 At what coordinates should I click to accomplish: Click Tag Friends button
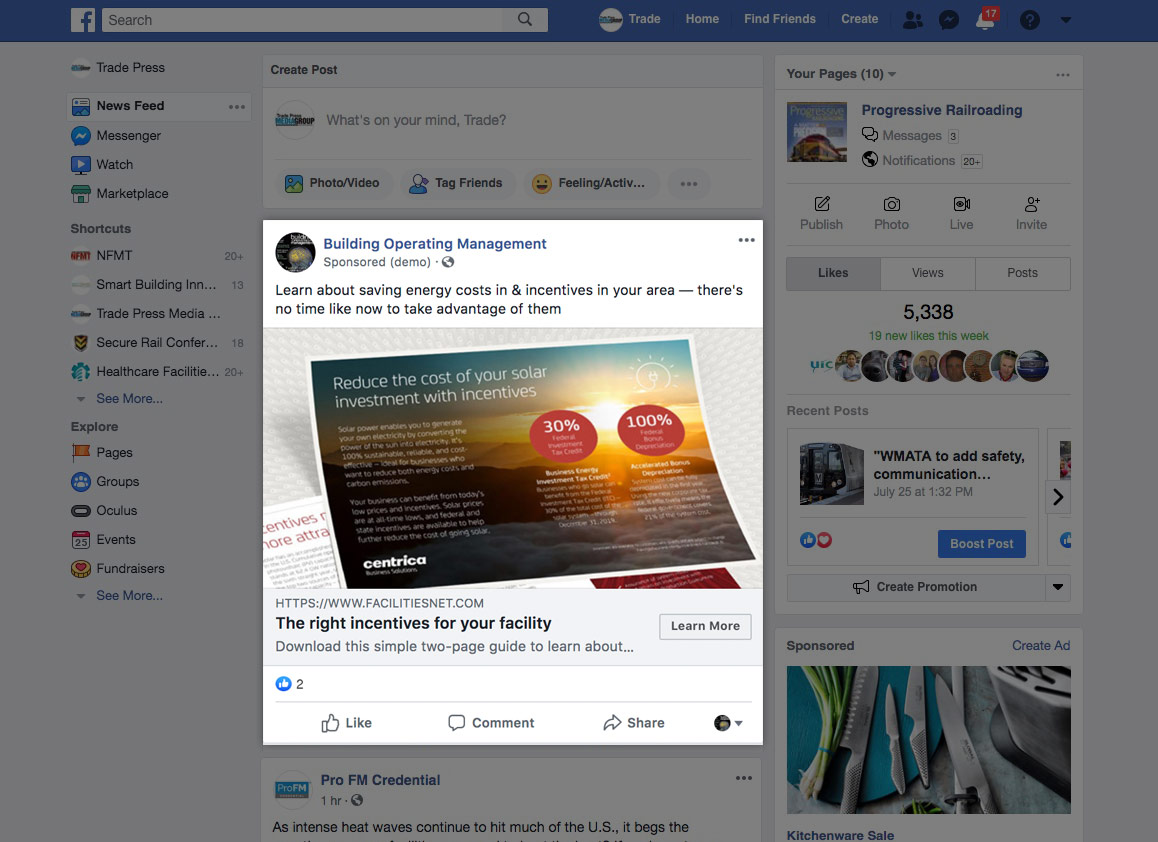tap(456, 183)
